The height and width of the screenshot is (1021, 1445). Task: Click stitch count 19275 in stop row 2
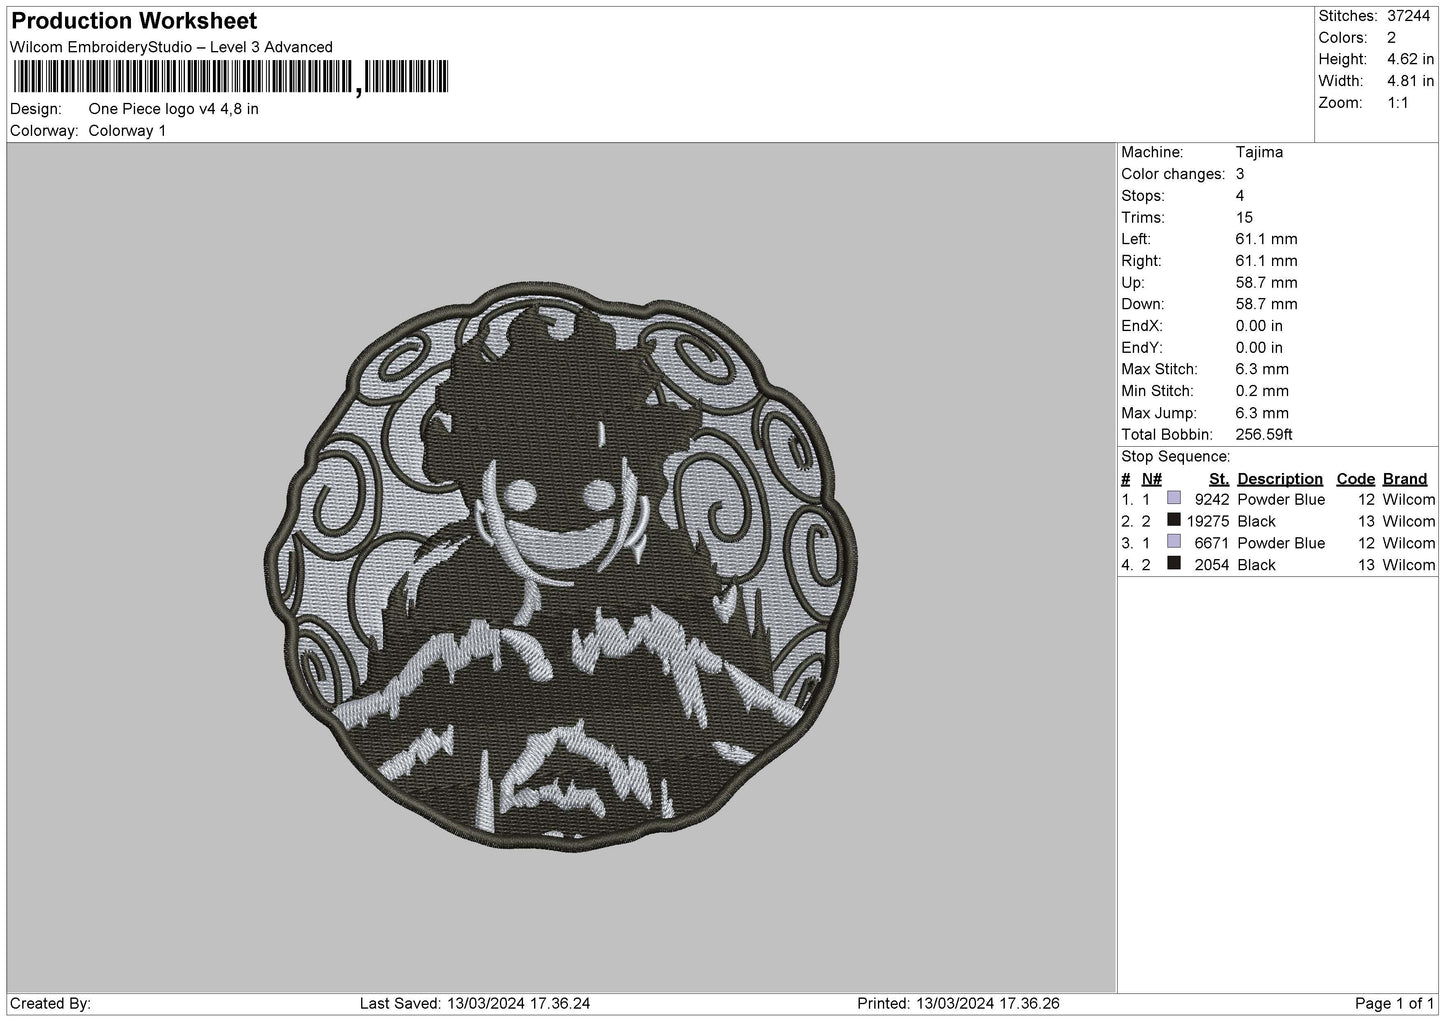click(x=1207, y=521)
